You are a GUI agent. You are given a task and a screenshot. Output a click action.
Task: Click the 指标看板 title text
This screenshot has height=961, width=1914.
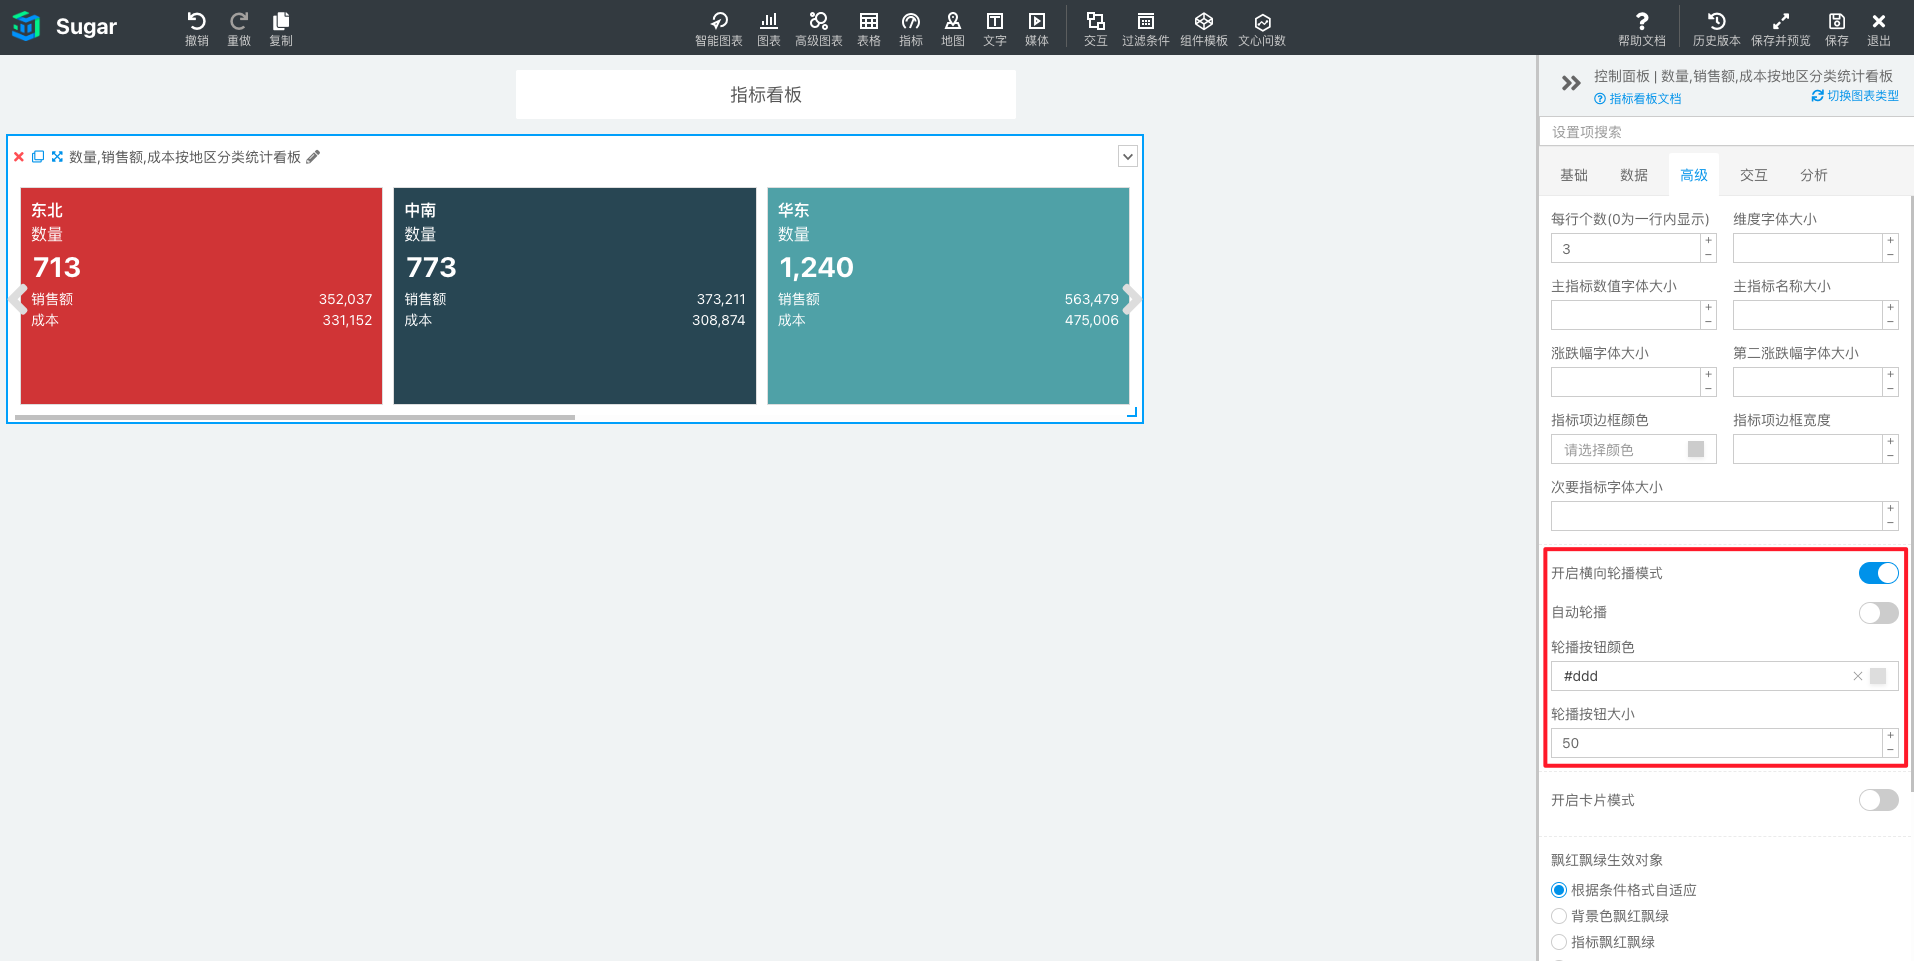coord(766,95)
